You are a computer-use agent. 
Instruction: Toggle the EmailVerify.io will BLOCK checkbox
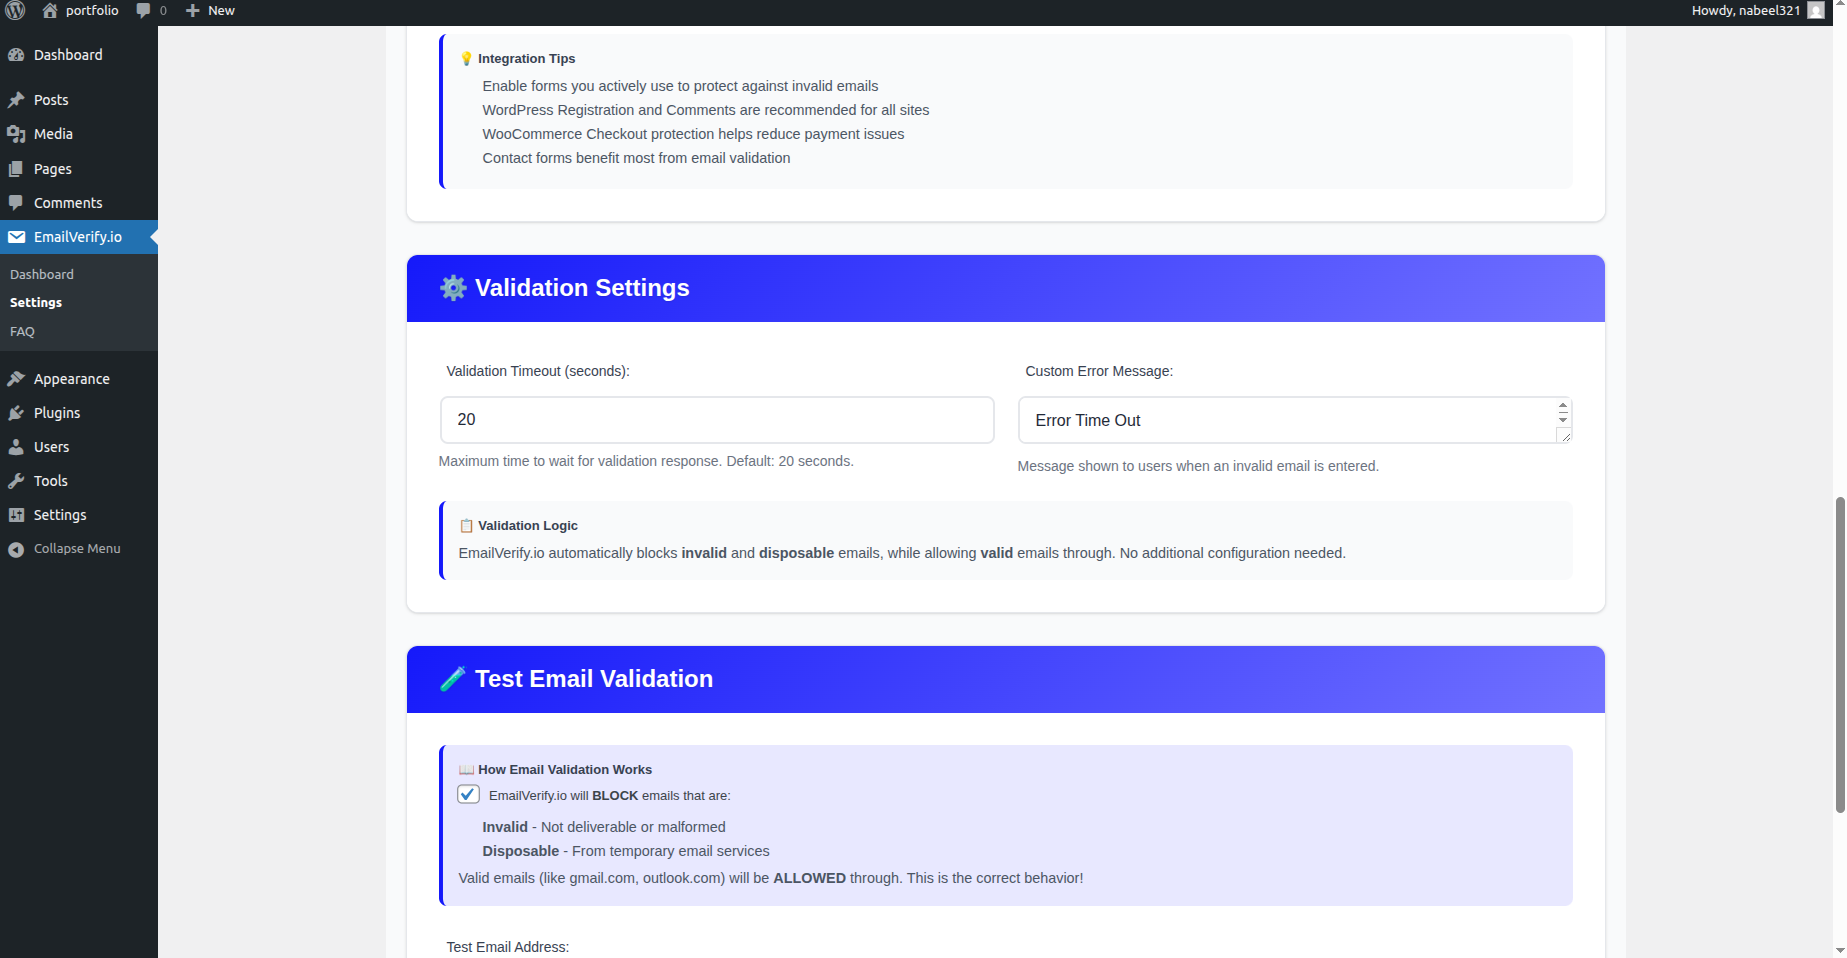468,795
